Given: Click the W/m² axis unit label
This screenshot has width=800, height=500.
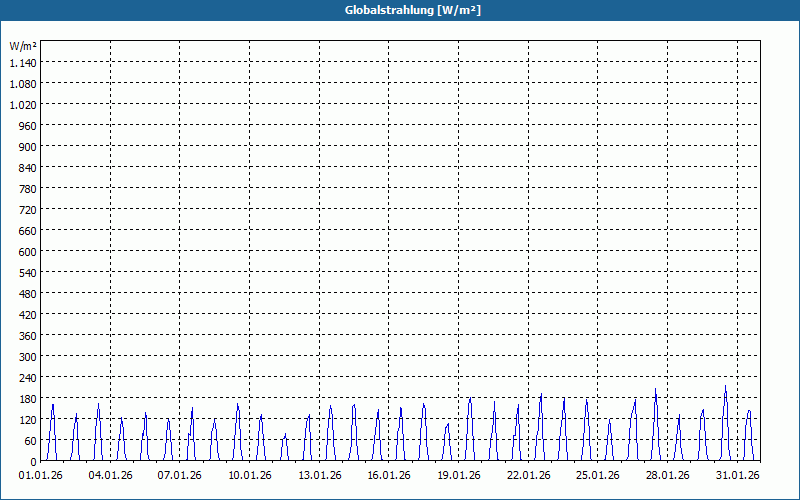Looking at the screenshot, I should pos(23,46).
